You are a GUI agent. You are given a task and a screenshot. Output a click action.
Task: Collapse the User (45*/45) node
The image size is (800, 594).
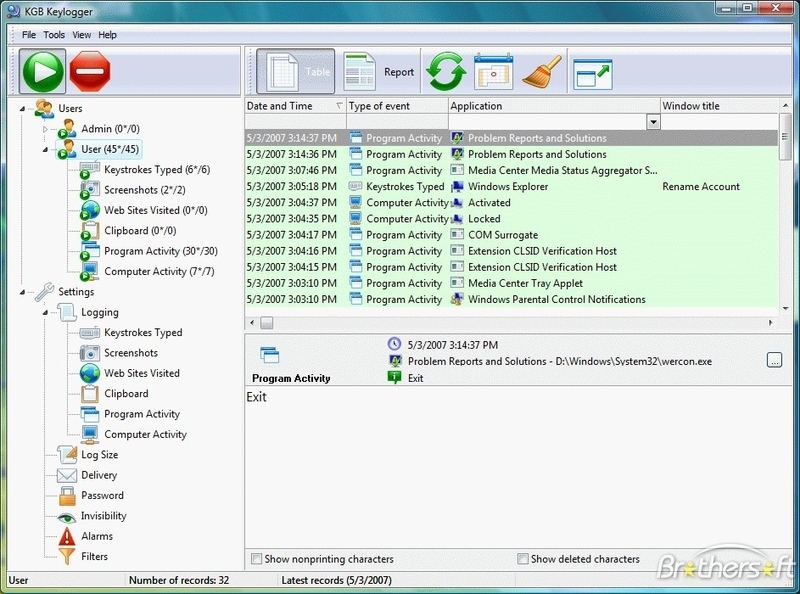click(x=45, y=150)
